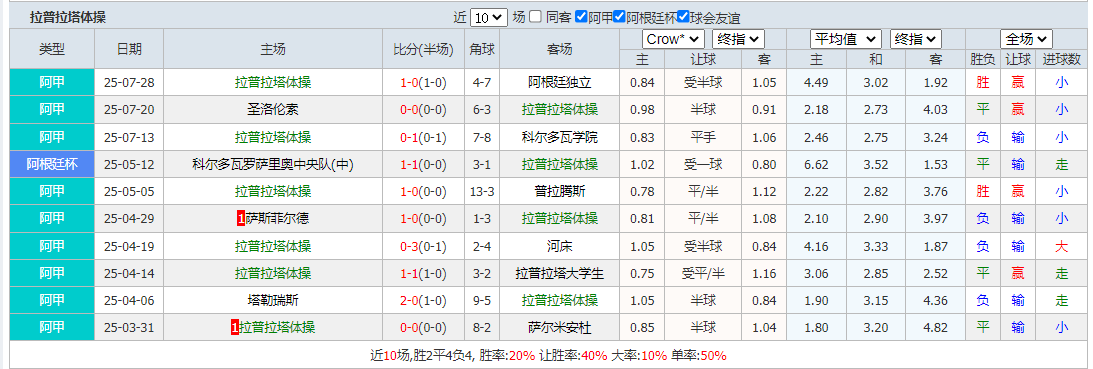Click handicap 平手 cell
This screenshot has width=1093, height=369.
pos(703,137)
